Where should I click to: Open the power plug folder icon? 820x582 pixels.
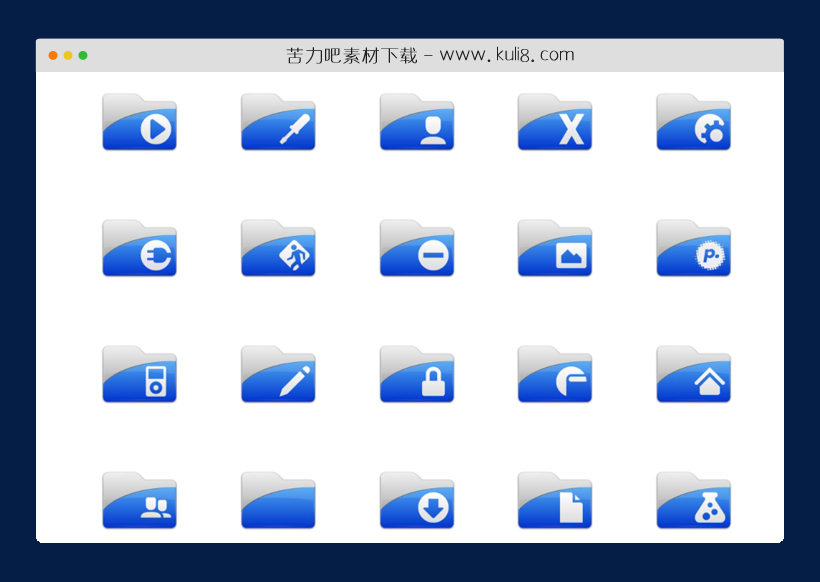139,249
